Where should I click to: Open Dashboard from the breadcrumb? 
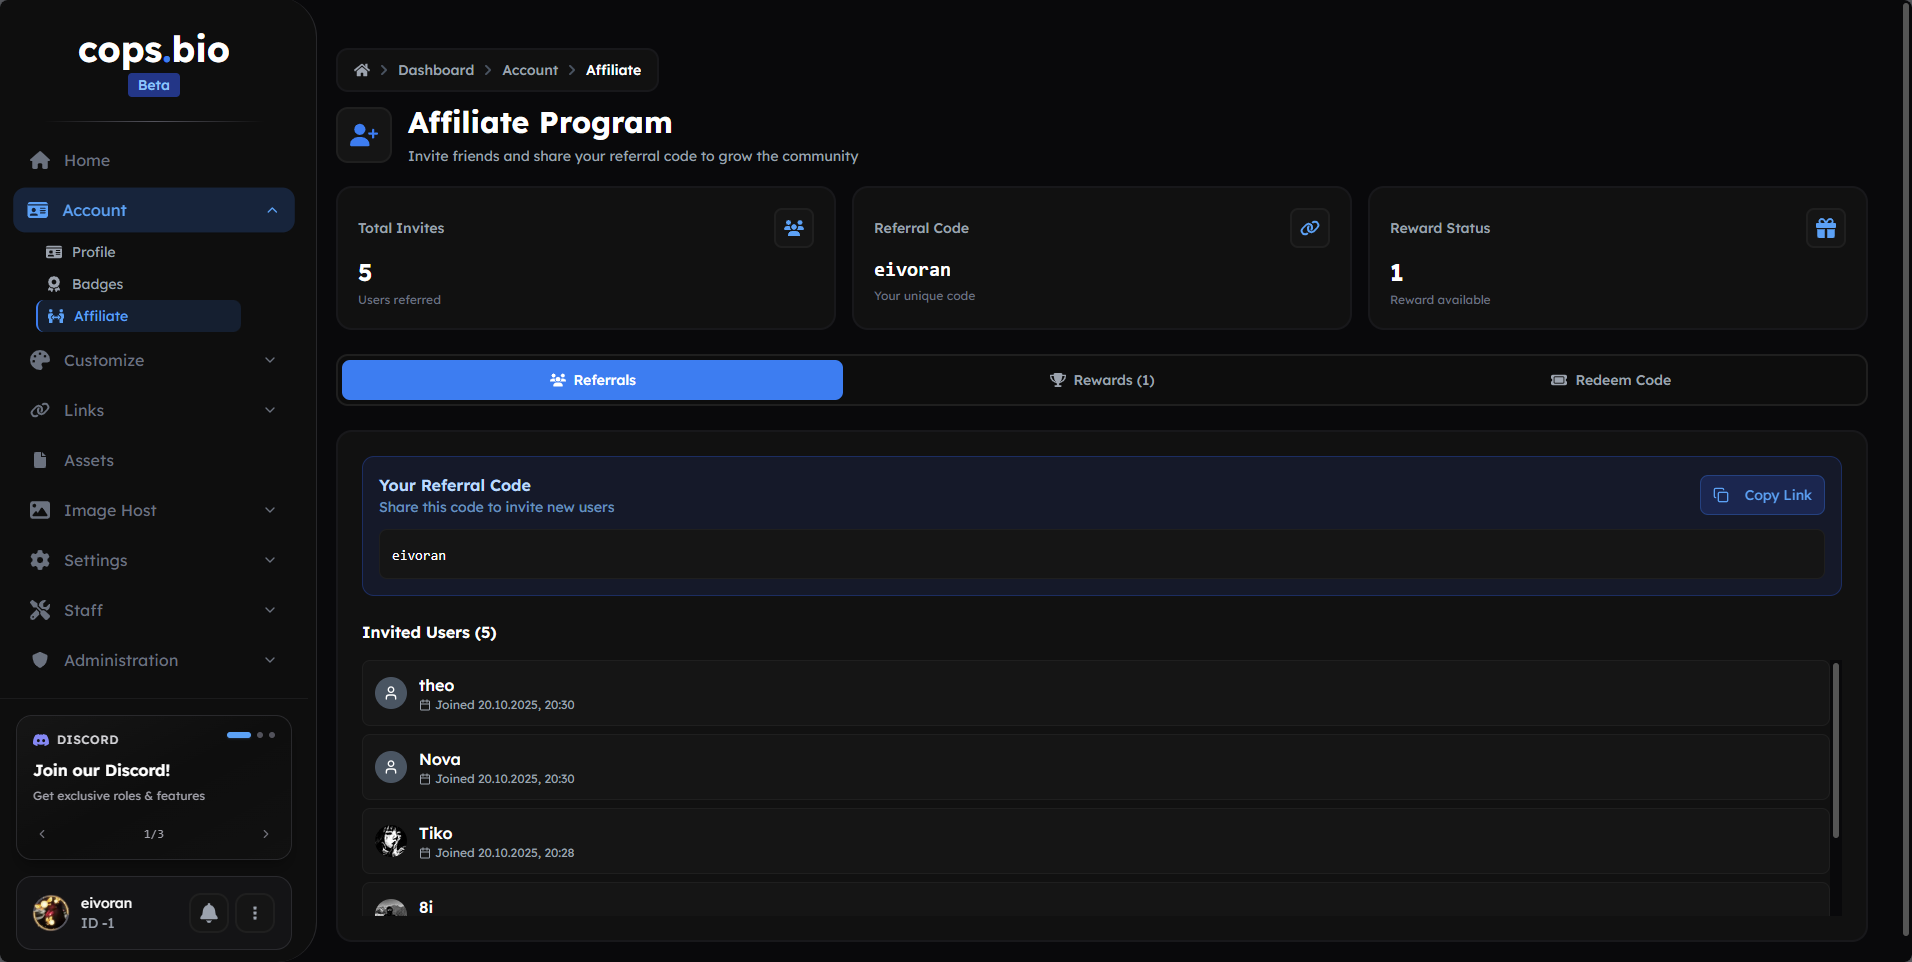436,70
